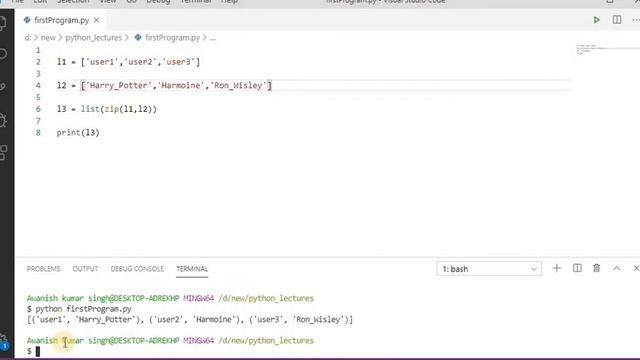This screenshot has height=360, width=640.
Task: Open Manage gear with notification badge
Action: point(4,342)
